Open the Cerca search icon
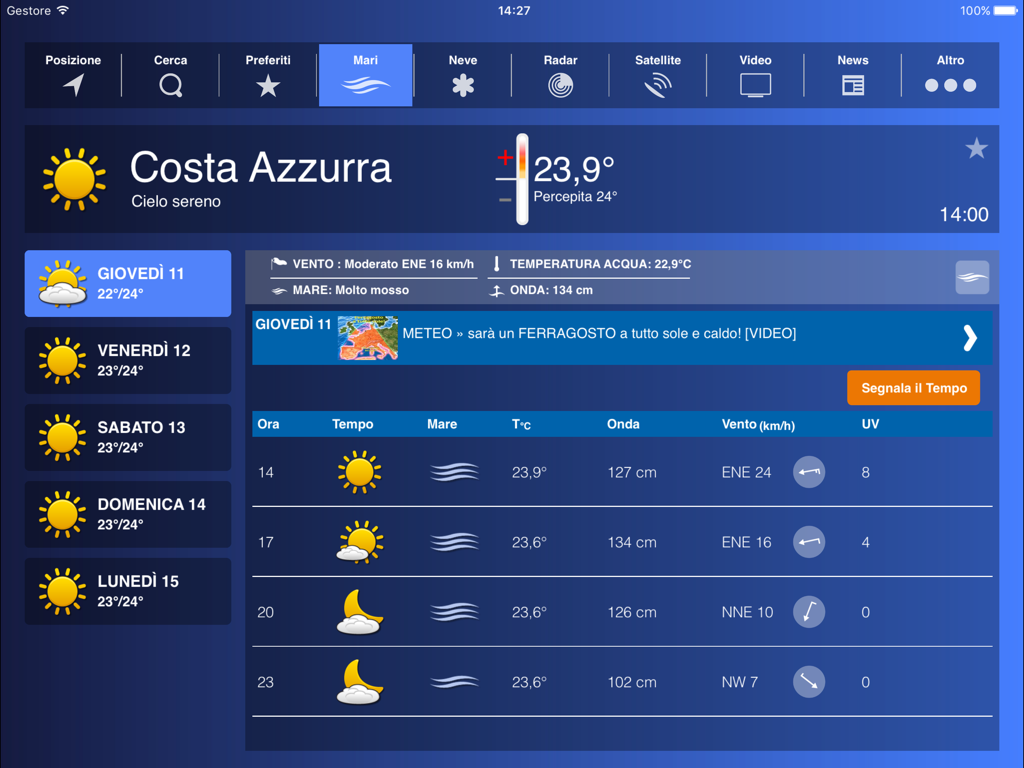 [x=170, y=85]
